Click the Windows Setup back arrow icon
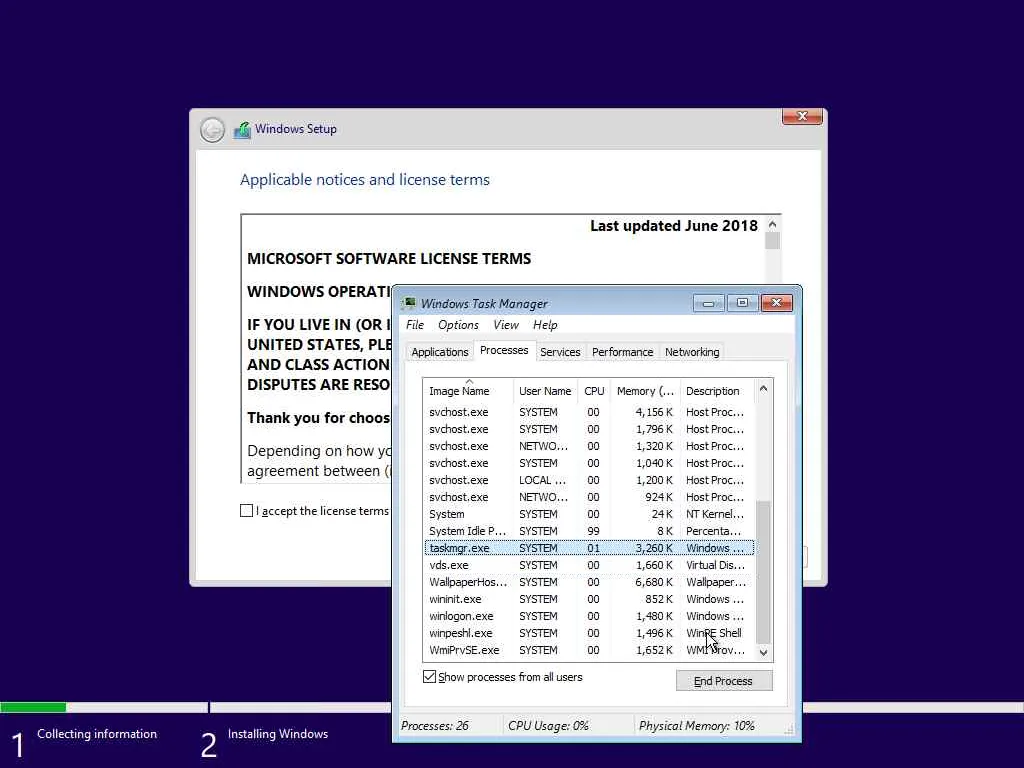This screenshot has height=768, width=1024. point(212,130)
